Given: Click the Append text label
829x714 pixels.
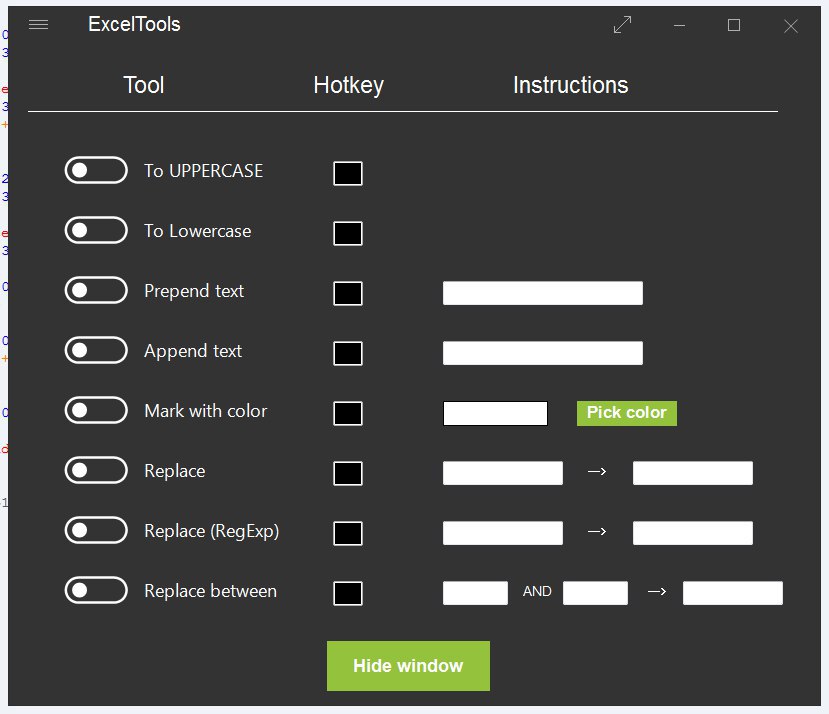Looking at the screenshot, I should pos(193,351).
